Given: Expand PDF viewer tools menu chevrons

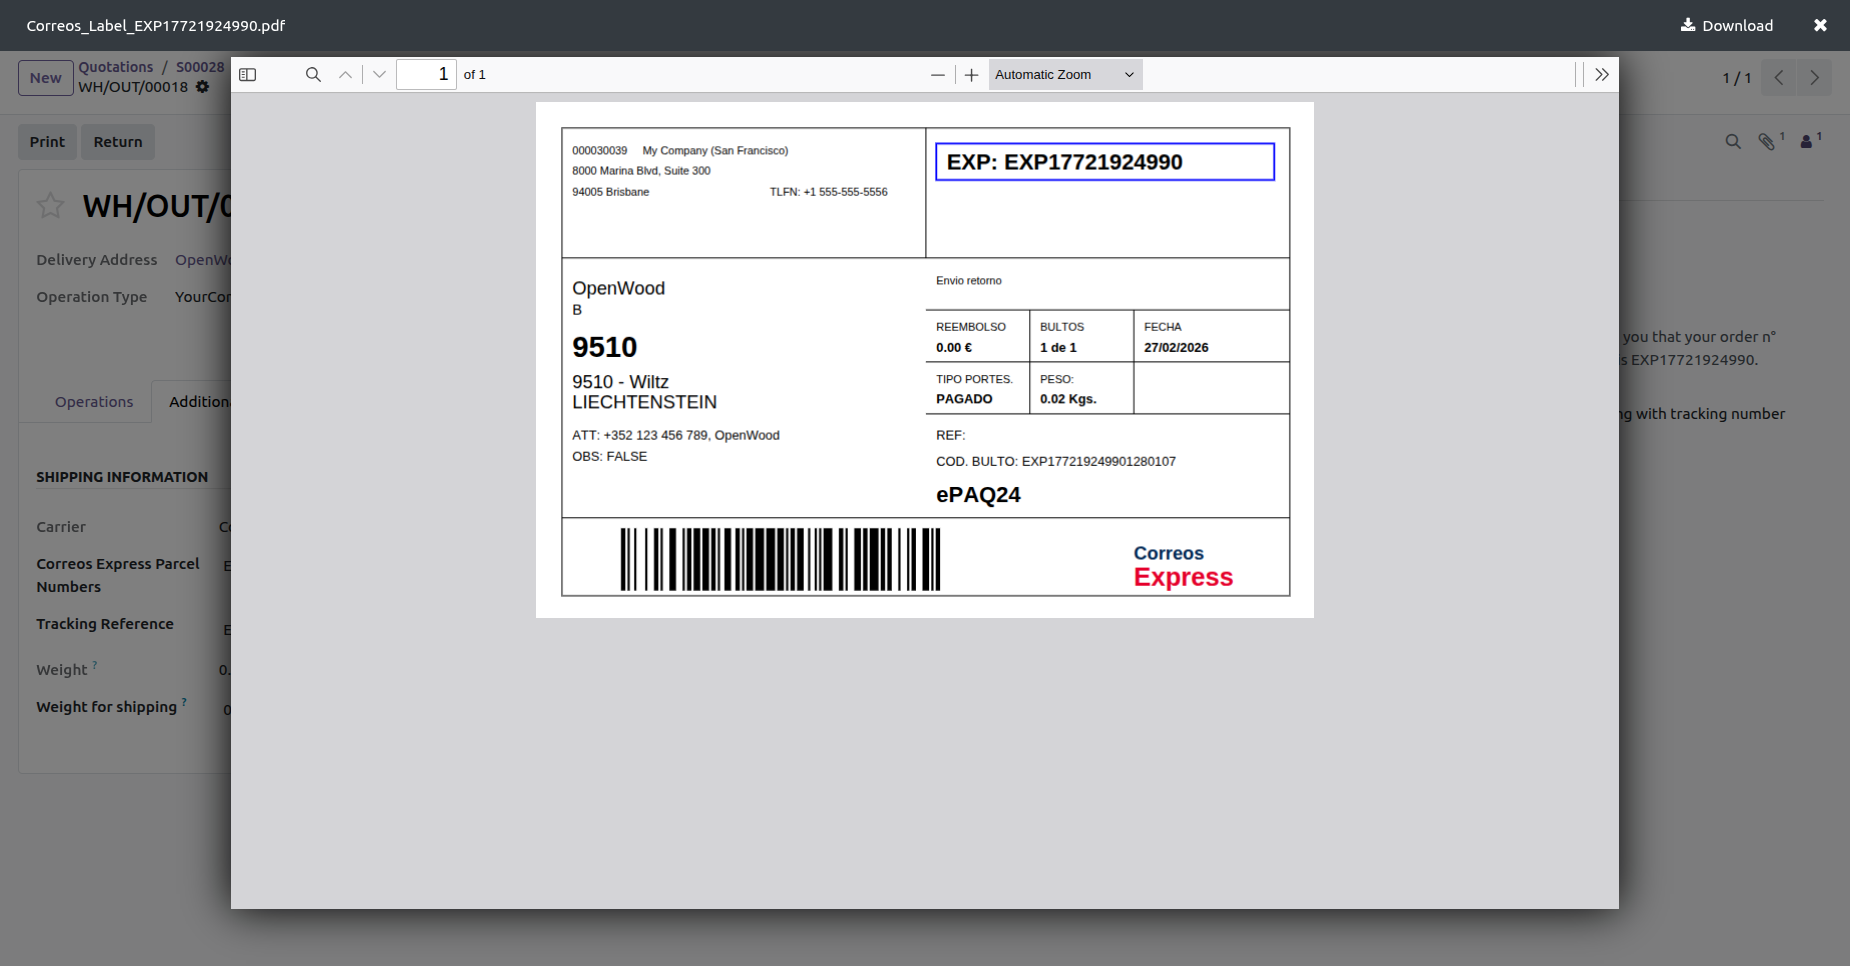Looking at the screenshot, I should 1601,75.
